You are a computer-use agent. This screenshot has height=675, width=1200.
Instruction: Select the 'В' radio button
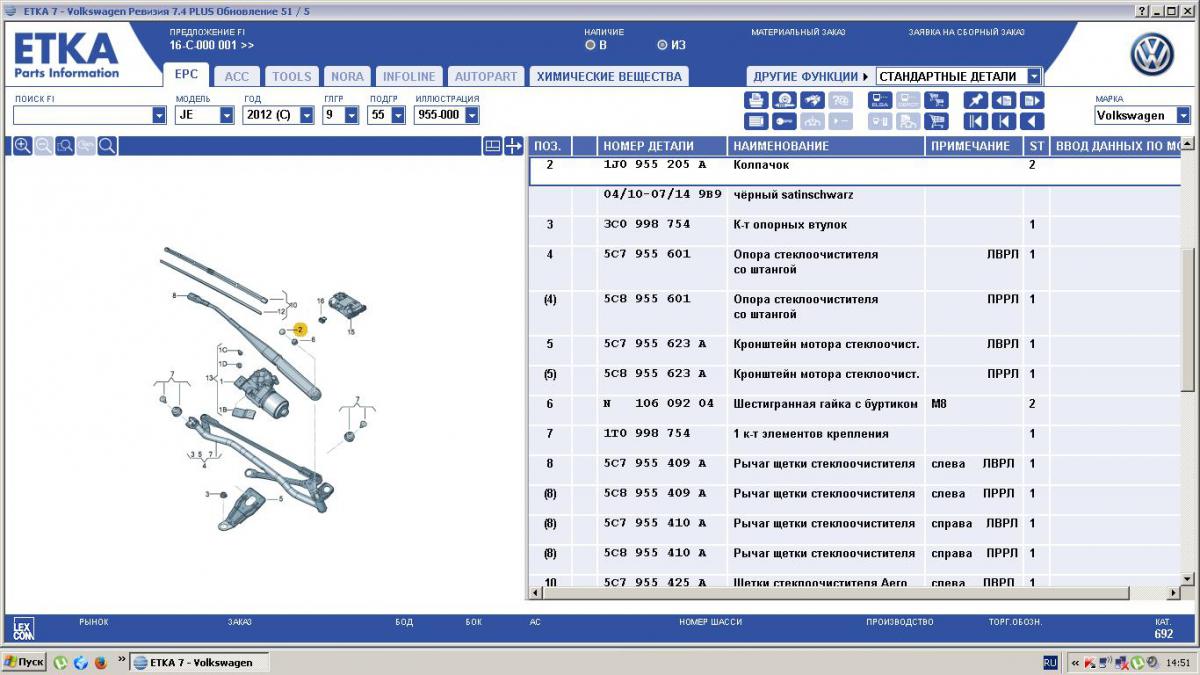(x=590, y=45)
